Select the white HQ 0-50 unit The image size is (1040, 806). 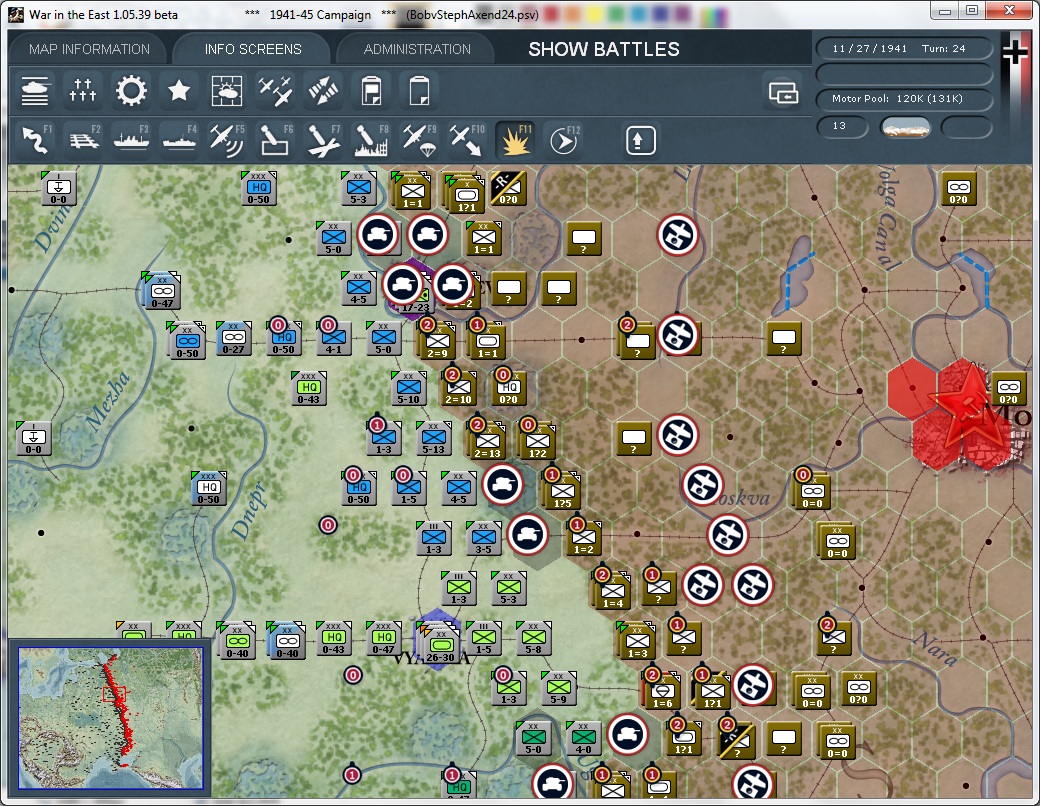[x=208, y=489]
